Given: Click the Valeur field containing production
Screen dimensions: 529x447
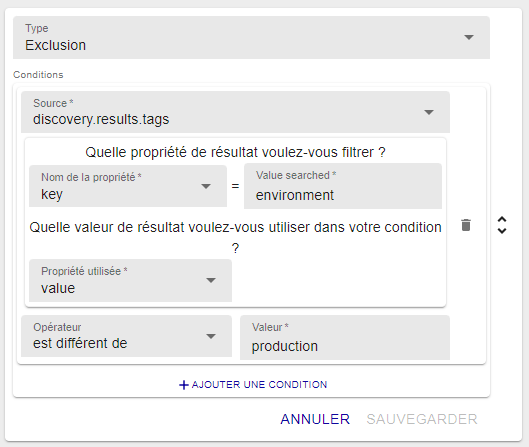Looking at the screenshot, I should coord(345,337).
